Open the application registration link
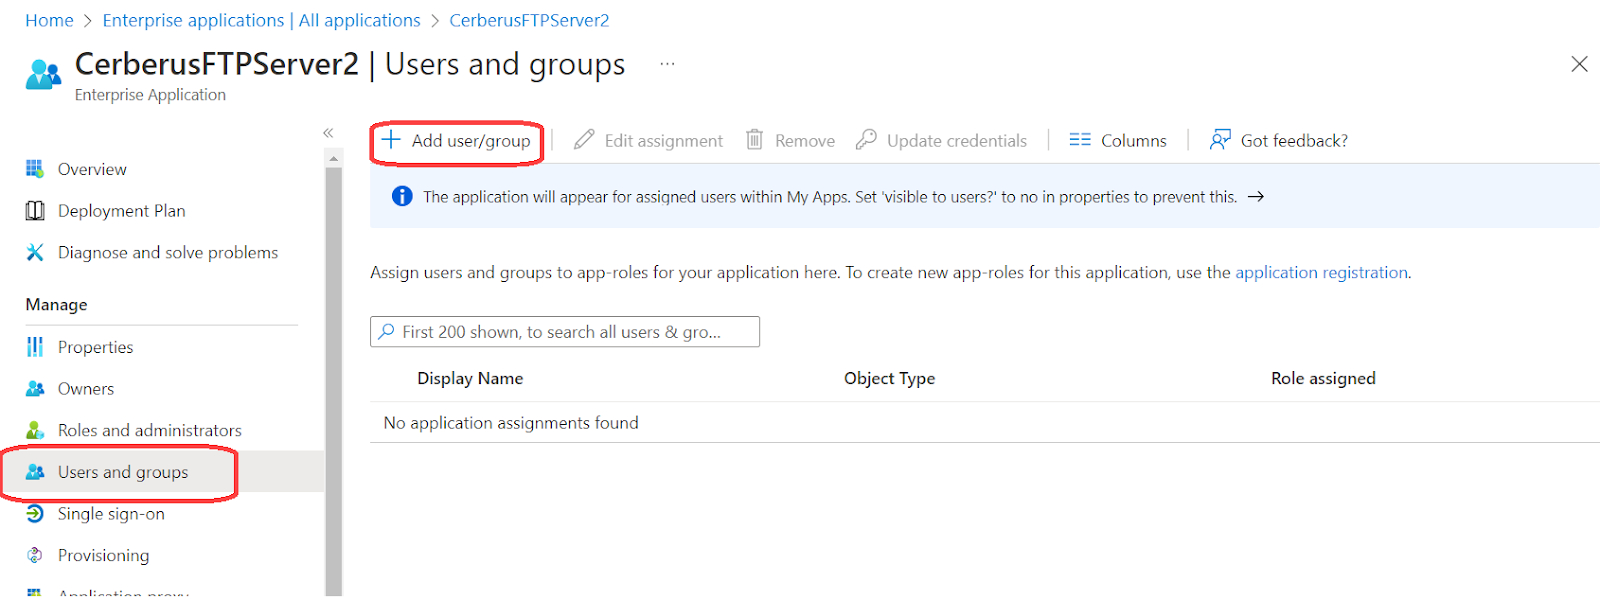1600x600 pixels. click(x=1321, y=272)
